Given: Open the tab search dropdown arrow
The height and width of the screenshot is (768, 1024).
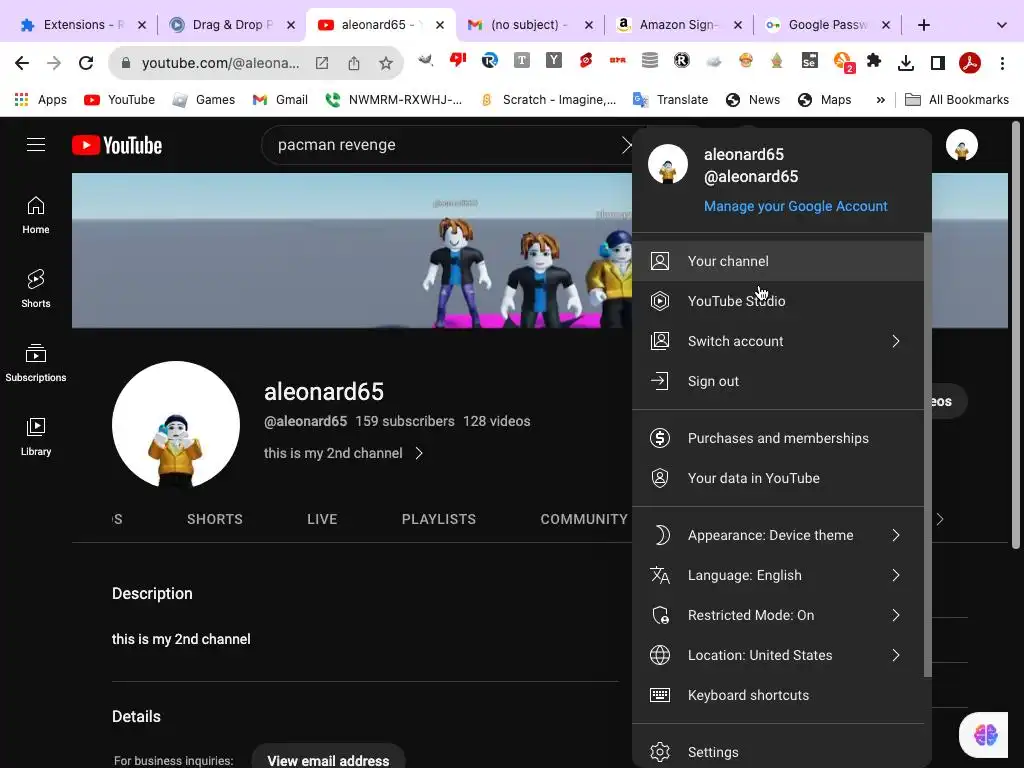Looking at the screenshot, I should click(1001, 25).
